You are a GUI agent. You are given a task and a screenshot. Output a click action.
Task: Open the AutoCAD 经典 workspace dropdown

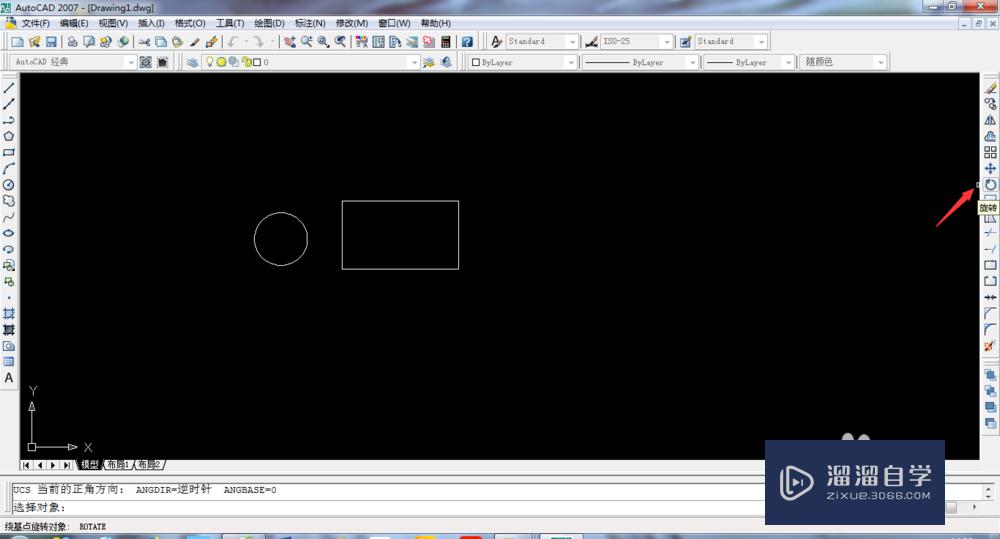coord(131,62)
